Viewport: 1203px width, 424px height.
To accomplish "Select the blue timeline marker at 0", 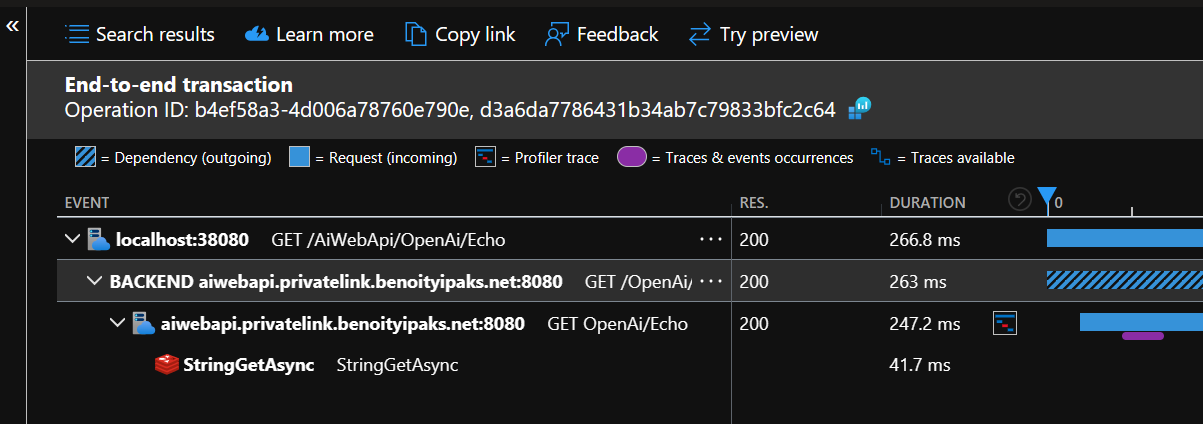I will (1046, 198).
